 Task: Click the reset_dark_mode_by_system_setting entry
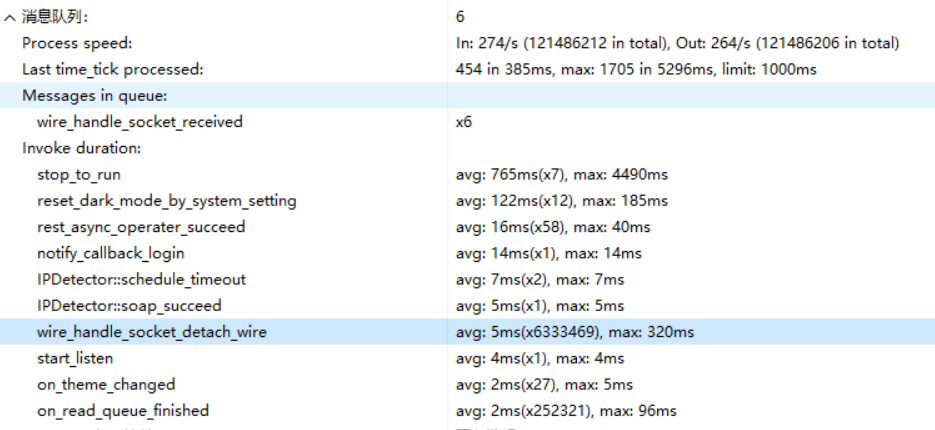167,201
